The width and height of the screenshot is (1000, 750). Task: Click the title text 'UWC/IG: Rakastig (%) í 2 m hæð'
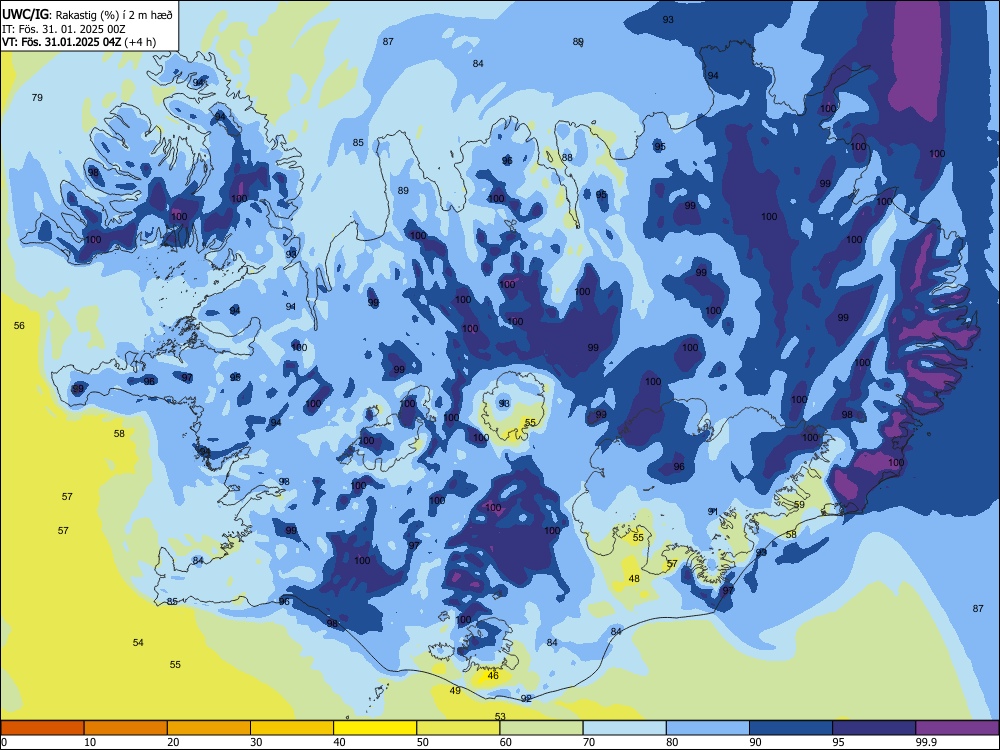point(87,13)
